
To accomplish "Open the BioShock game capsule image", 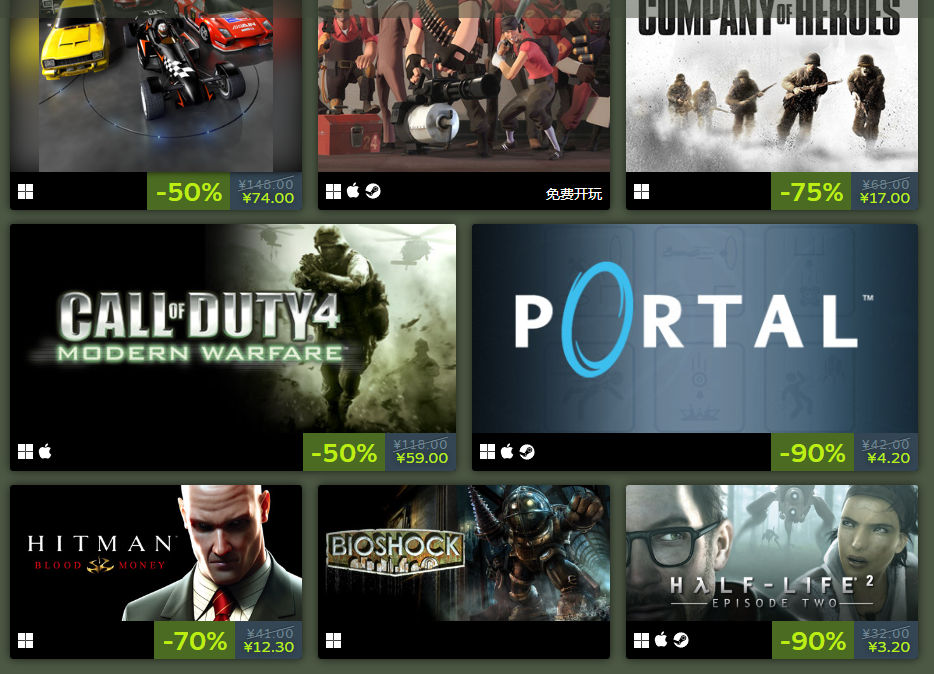I will pos(464,553).
